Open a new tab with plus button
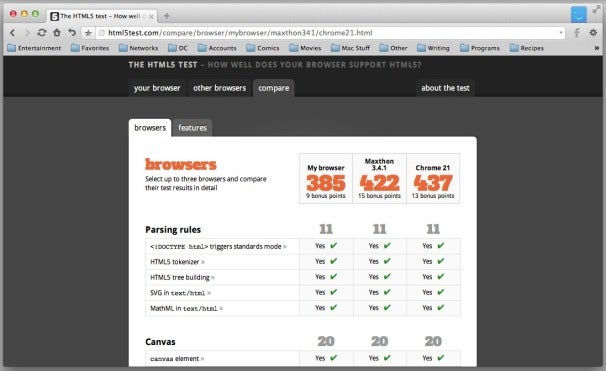This screenshot has width=606, height=371. point(167,16)
